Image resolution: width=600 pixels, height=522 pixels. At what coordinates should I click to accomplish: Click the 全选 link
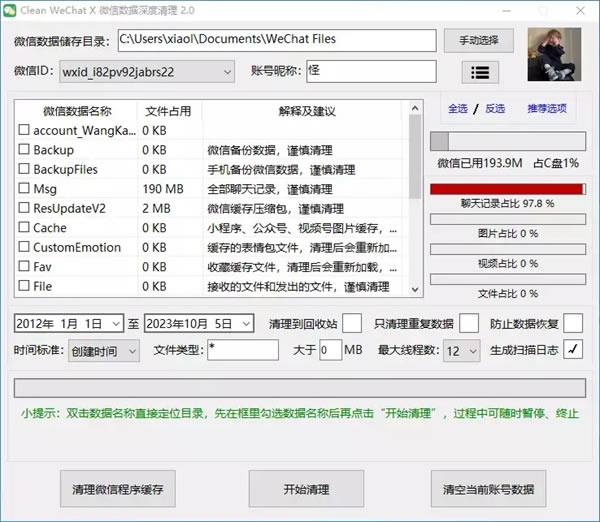[458, 109]
